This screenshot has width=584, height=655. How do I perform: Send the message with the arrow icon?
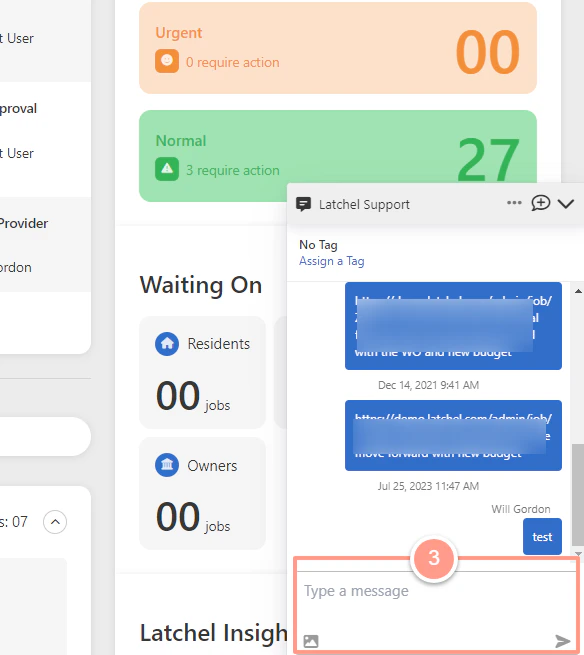point(562,641)
